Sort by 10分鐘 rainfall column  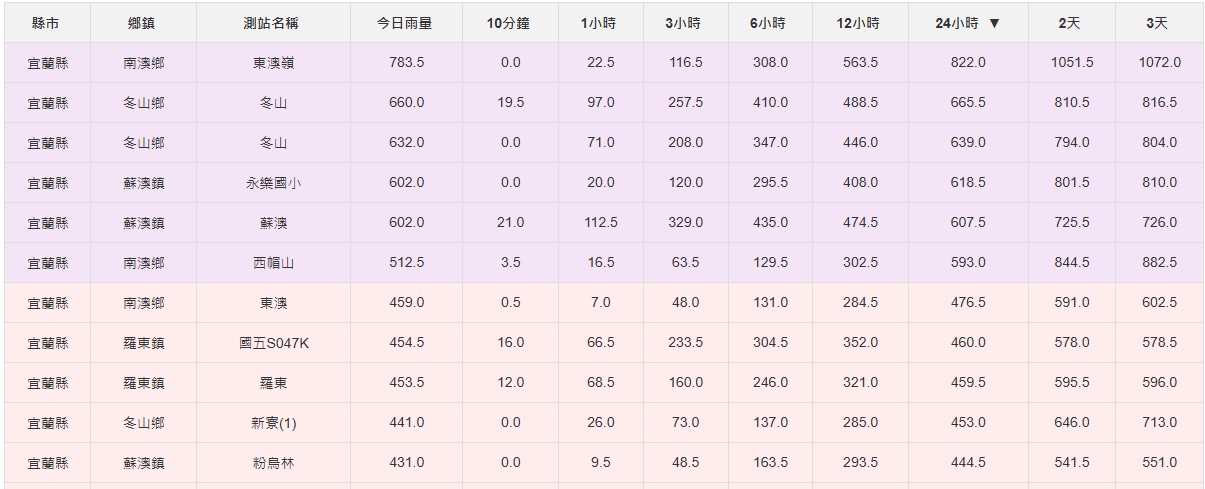(510, 23)
